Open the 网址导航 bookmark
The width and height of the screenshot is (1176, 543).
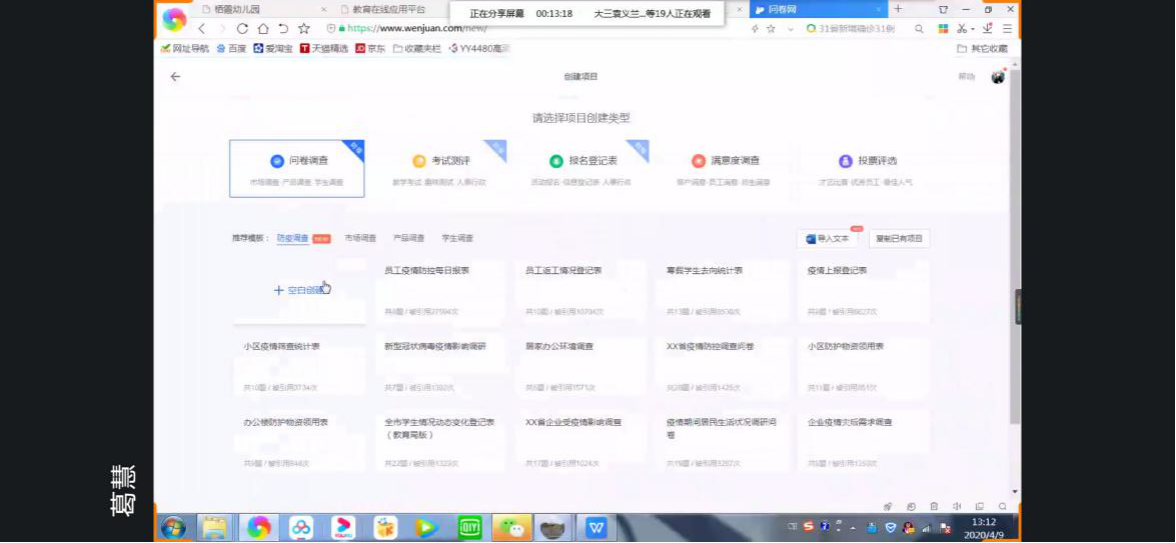(185, 48)
